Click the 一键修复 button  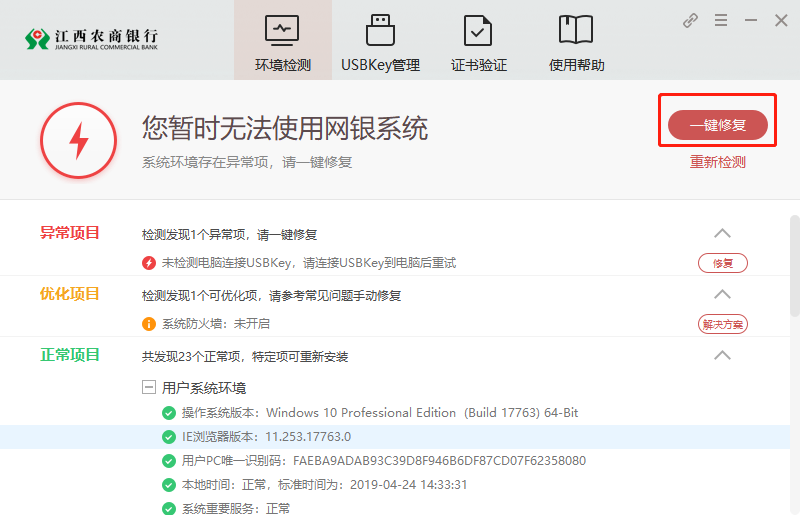718,125
